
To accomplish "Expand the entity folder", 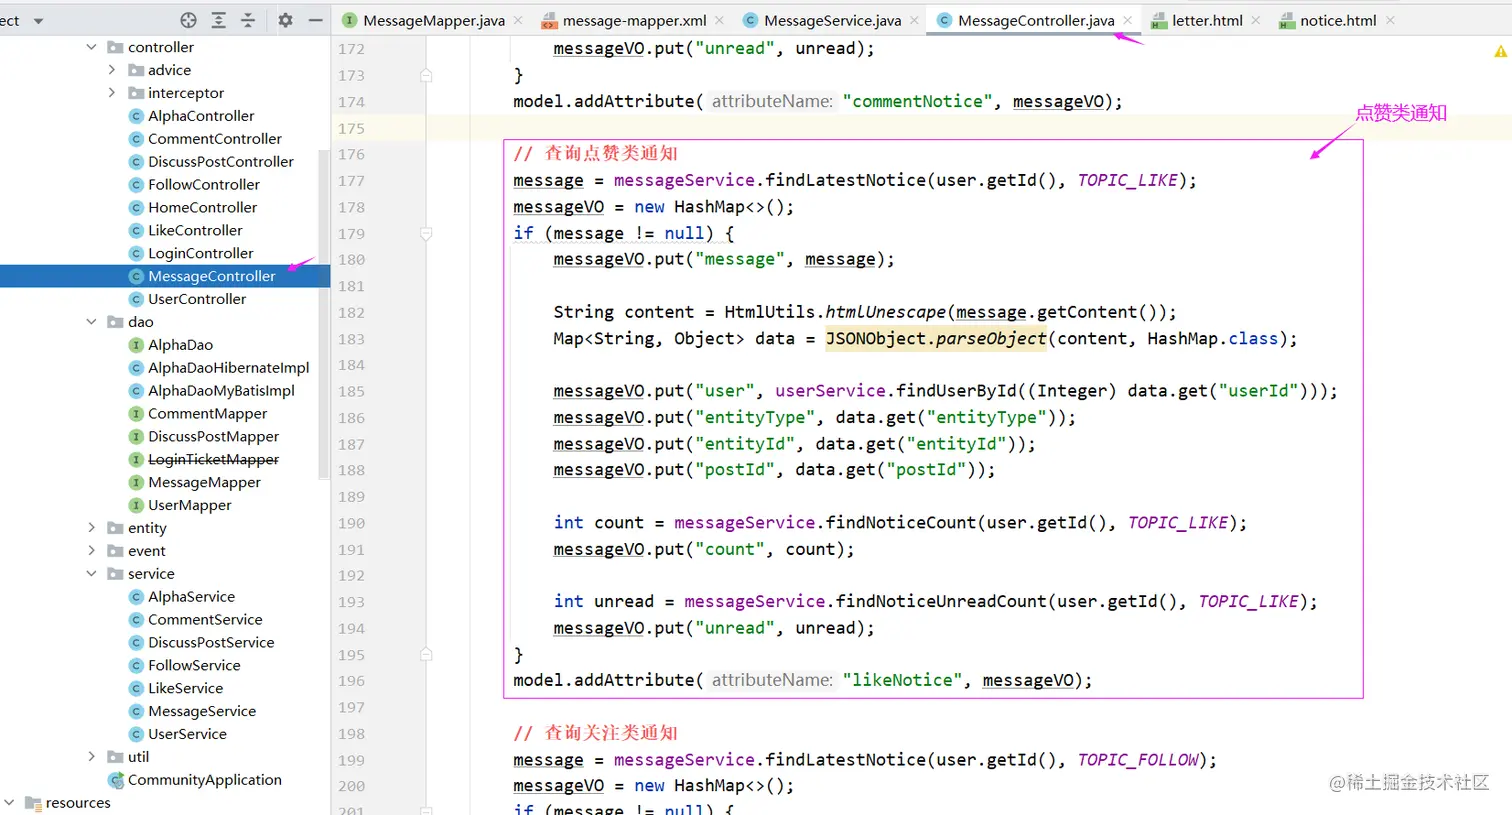I will tap(91, 528).
